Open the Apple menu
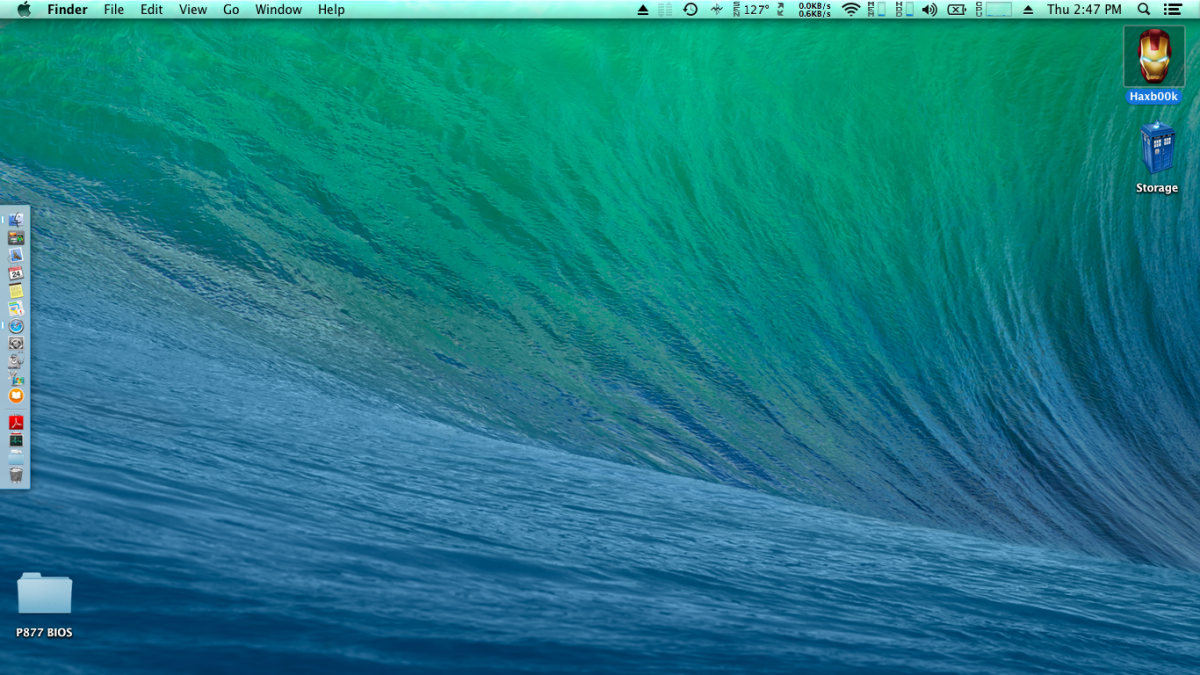This screenshot has height=675, width=1200. coord(23,9)
